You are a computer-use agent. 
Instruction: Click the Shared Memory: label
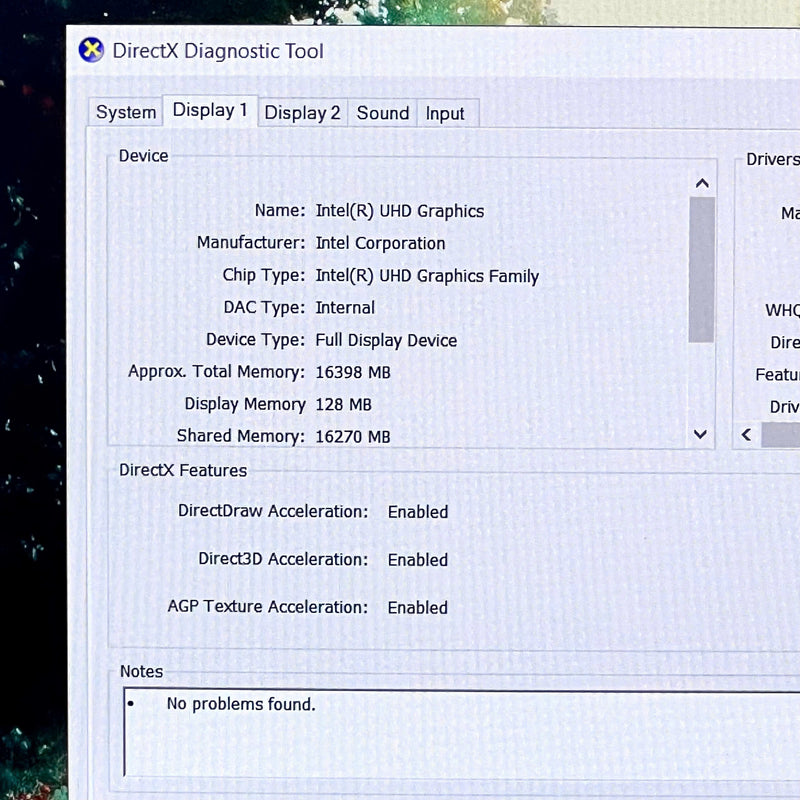[x=241, y=436]
